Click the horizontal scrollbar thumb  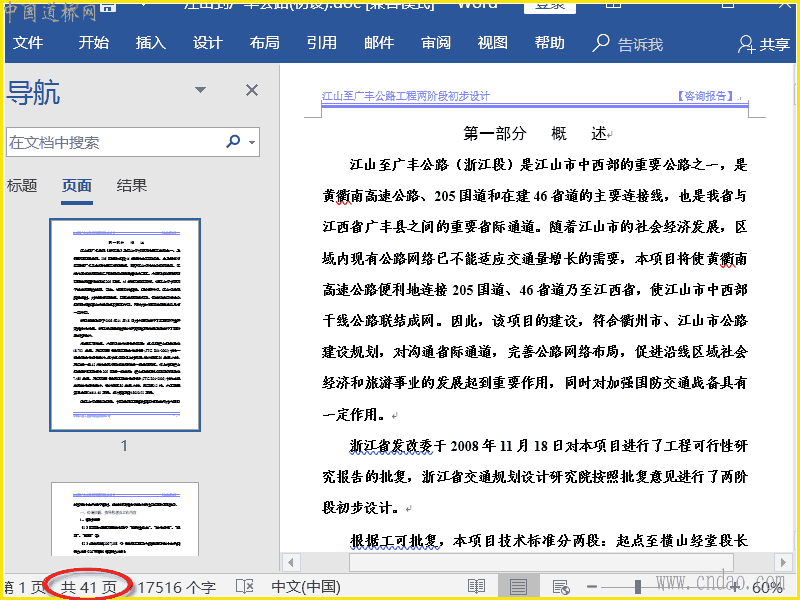541,563
